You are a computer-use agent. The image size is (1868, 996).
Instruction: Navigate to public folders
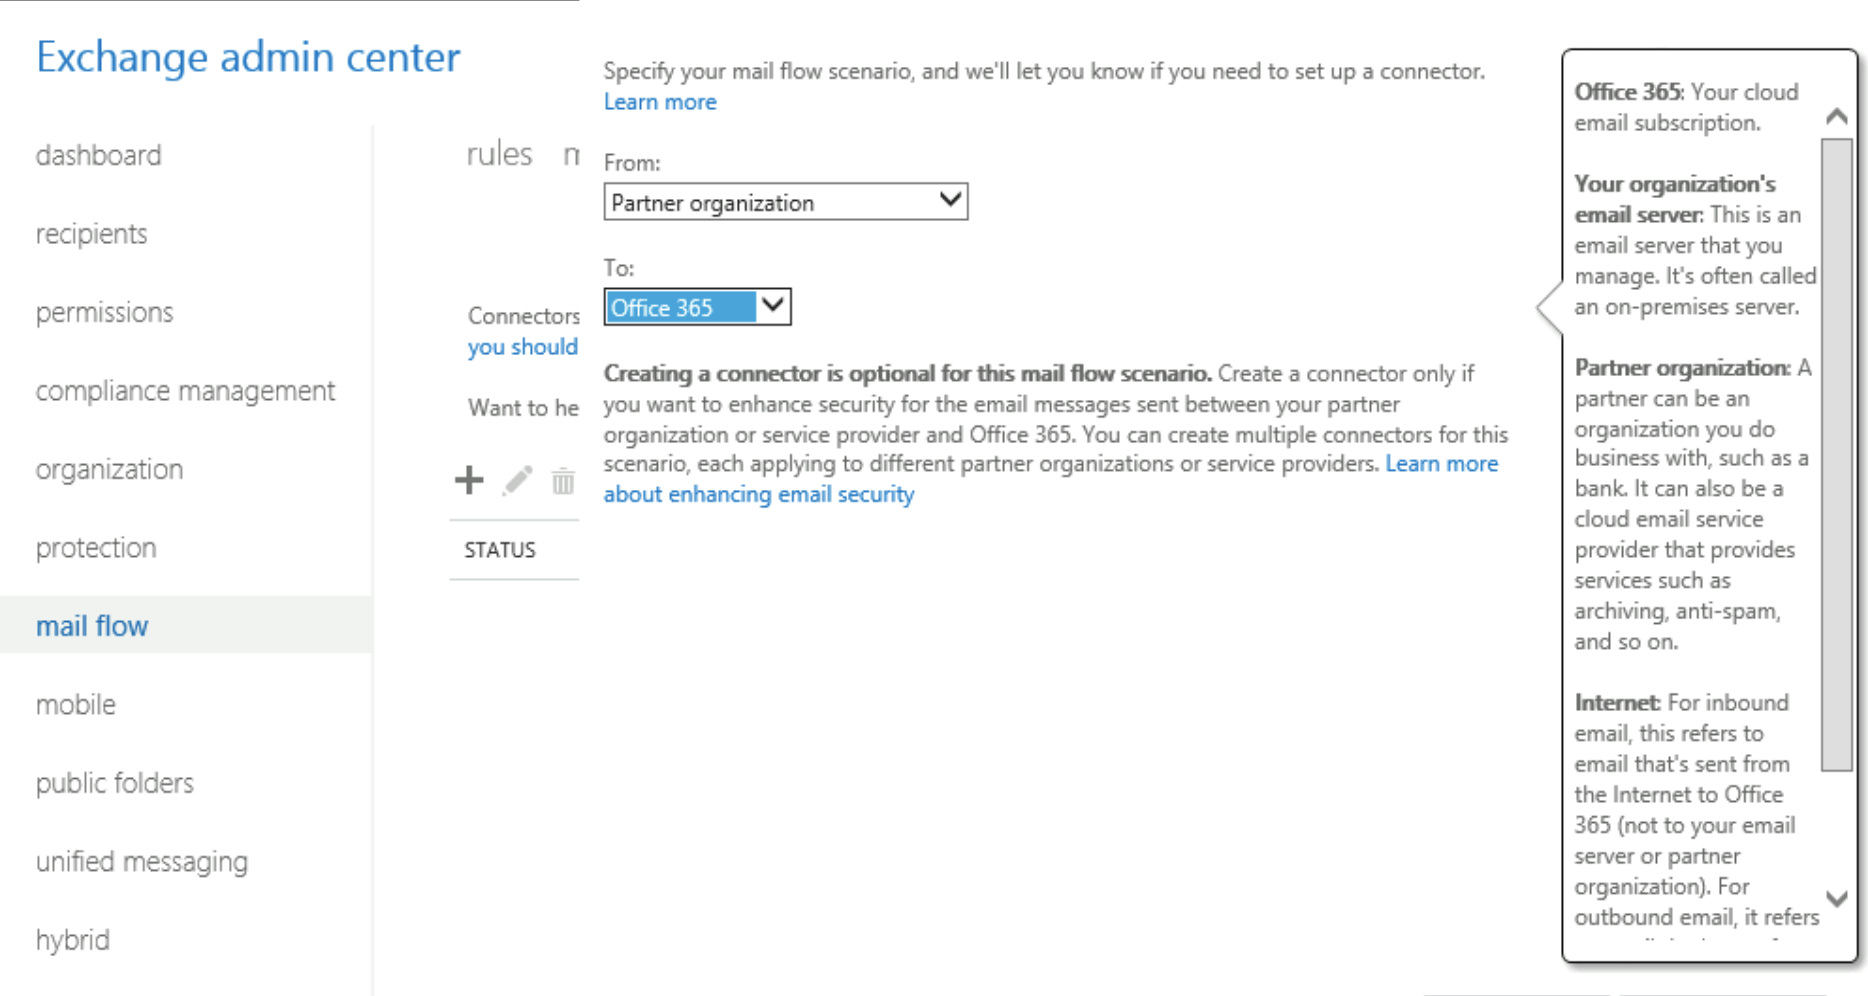(x=114, y=783)
